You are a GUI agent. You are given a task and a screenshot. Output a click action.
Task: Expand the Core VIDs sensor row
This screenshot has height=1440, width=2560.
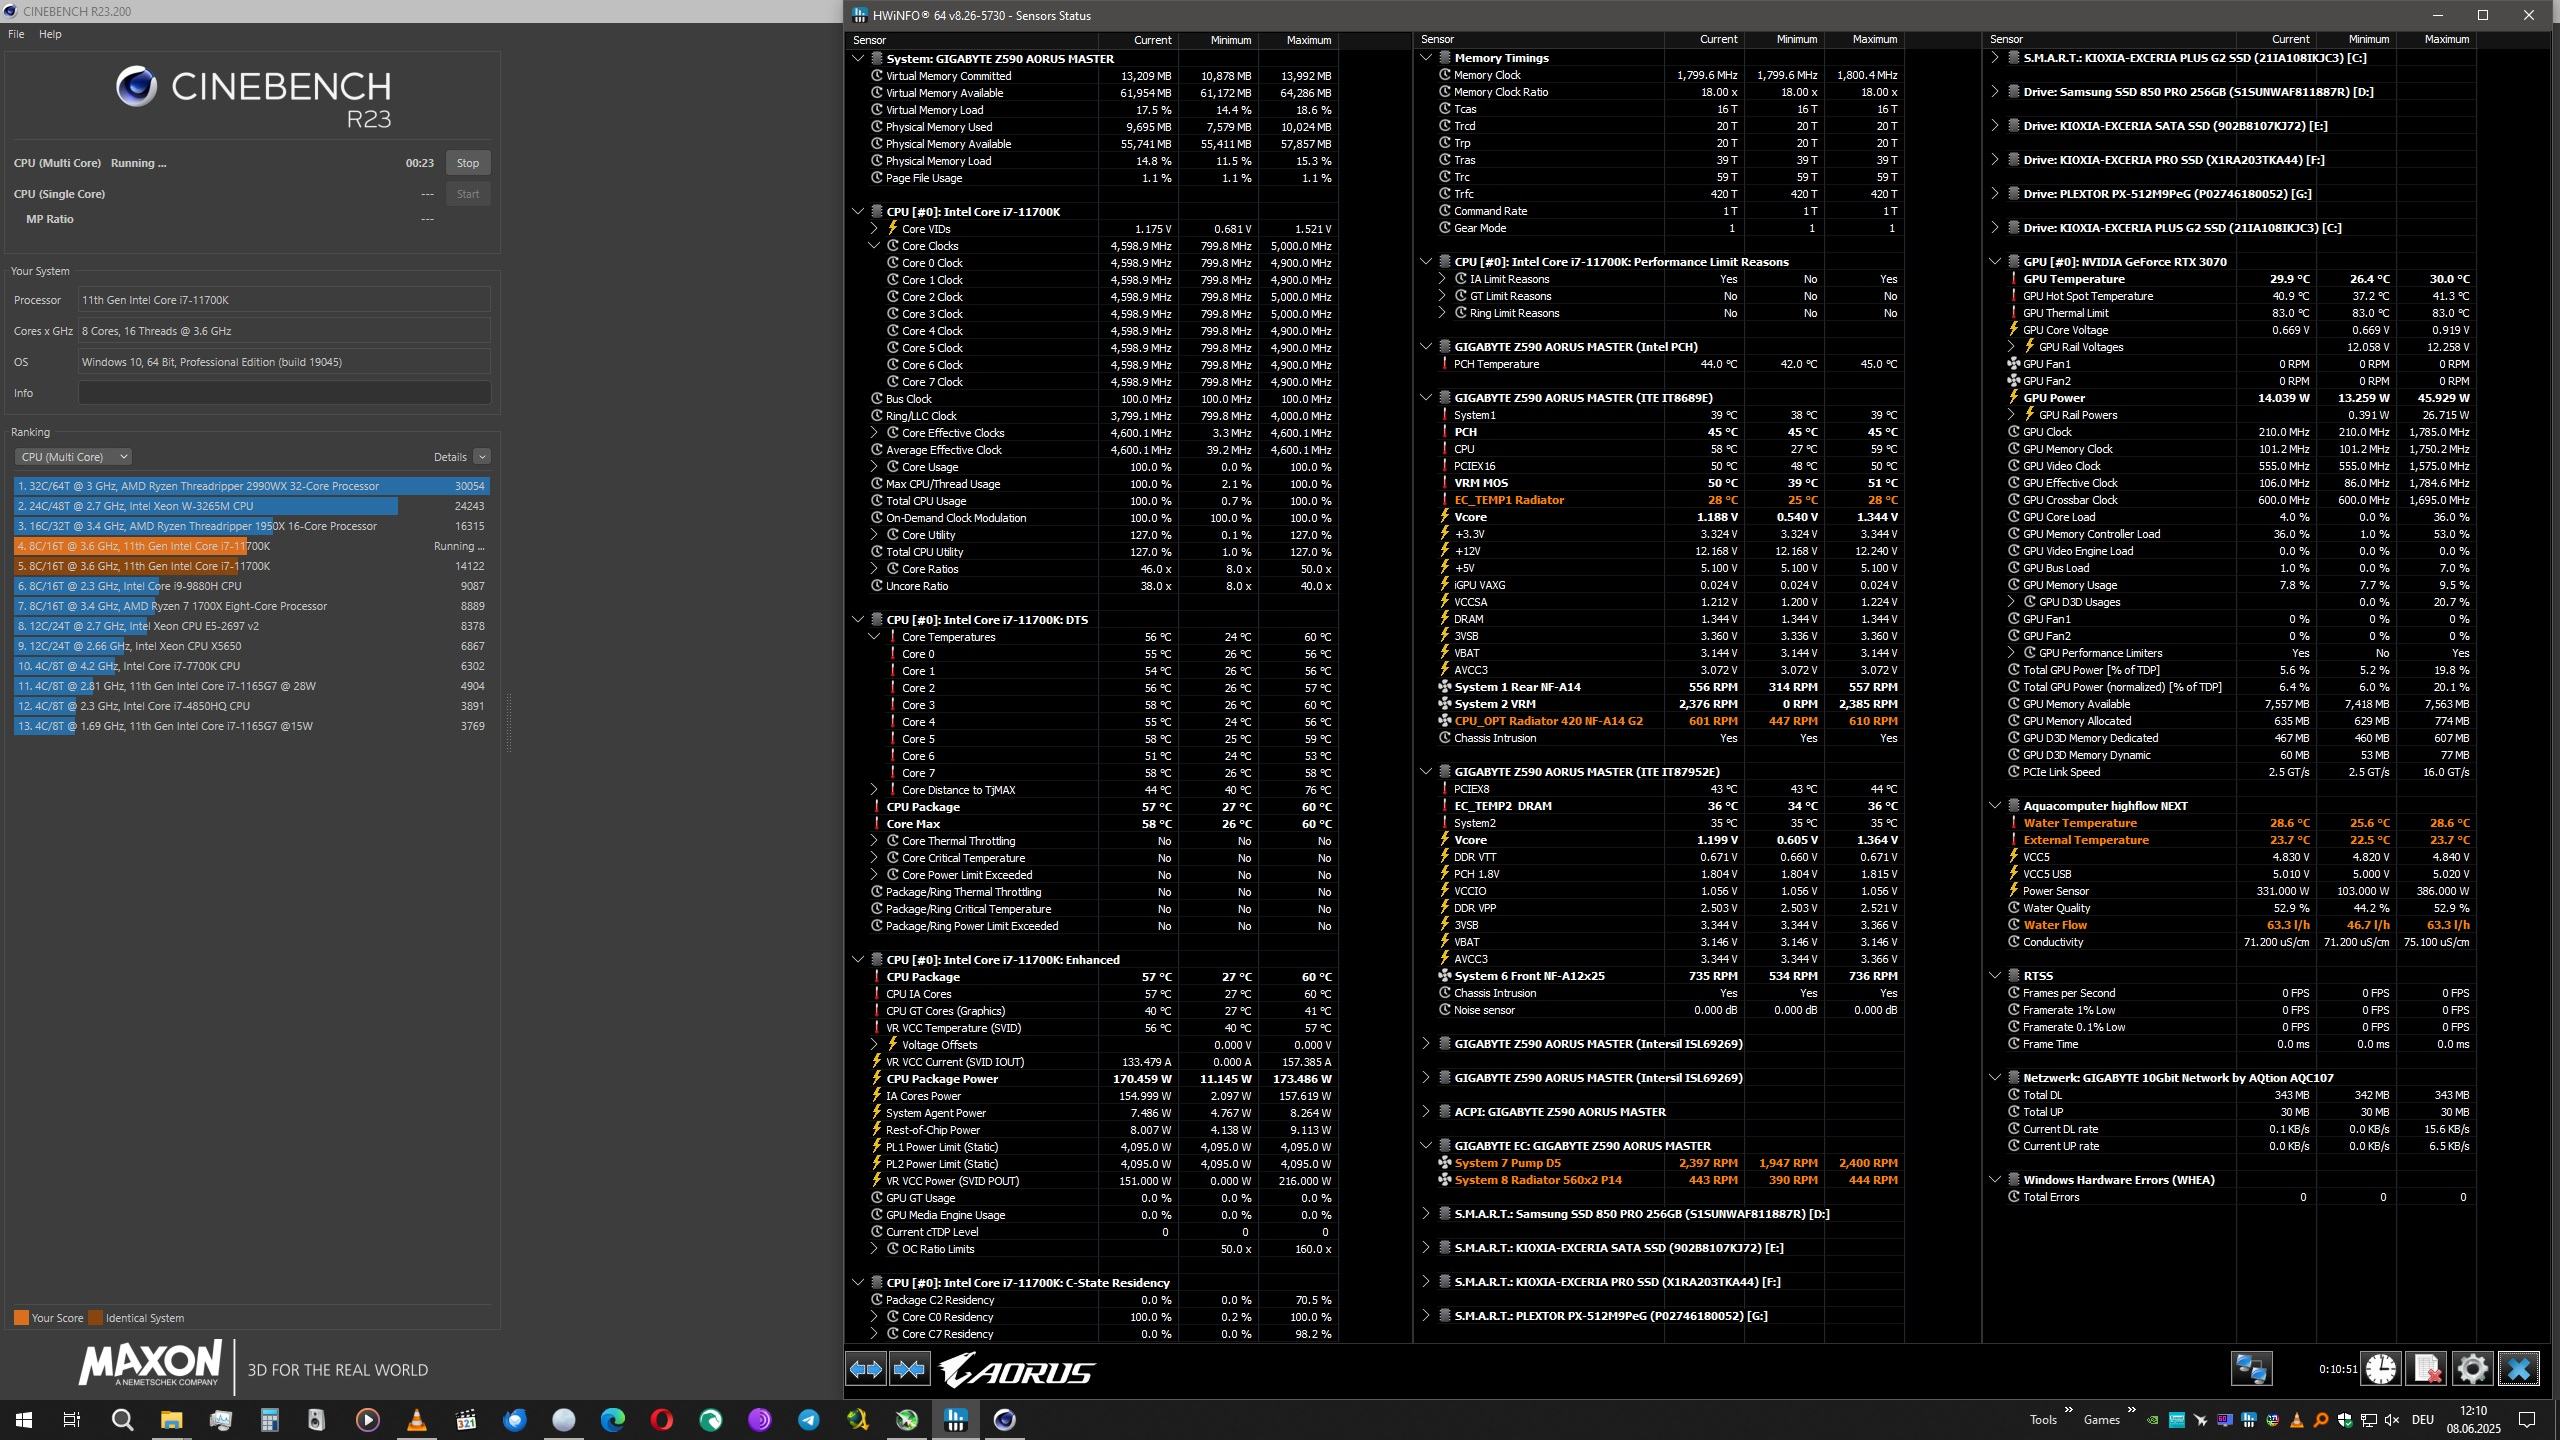pos(873,229)
